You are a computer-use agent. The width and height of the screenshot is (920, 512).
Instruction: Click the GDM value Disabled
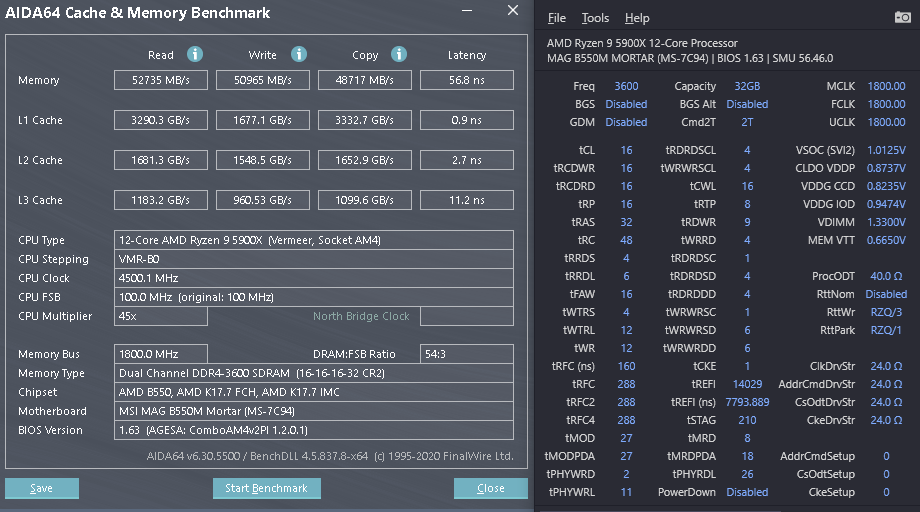point(626,122)
